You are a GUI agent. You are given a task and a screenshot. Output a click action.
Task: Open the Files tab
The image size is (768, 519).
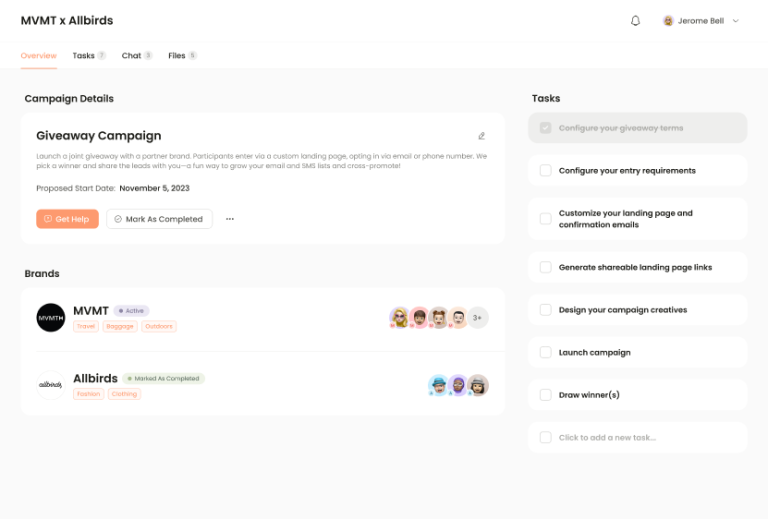182,55
